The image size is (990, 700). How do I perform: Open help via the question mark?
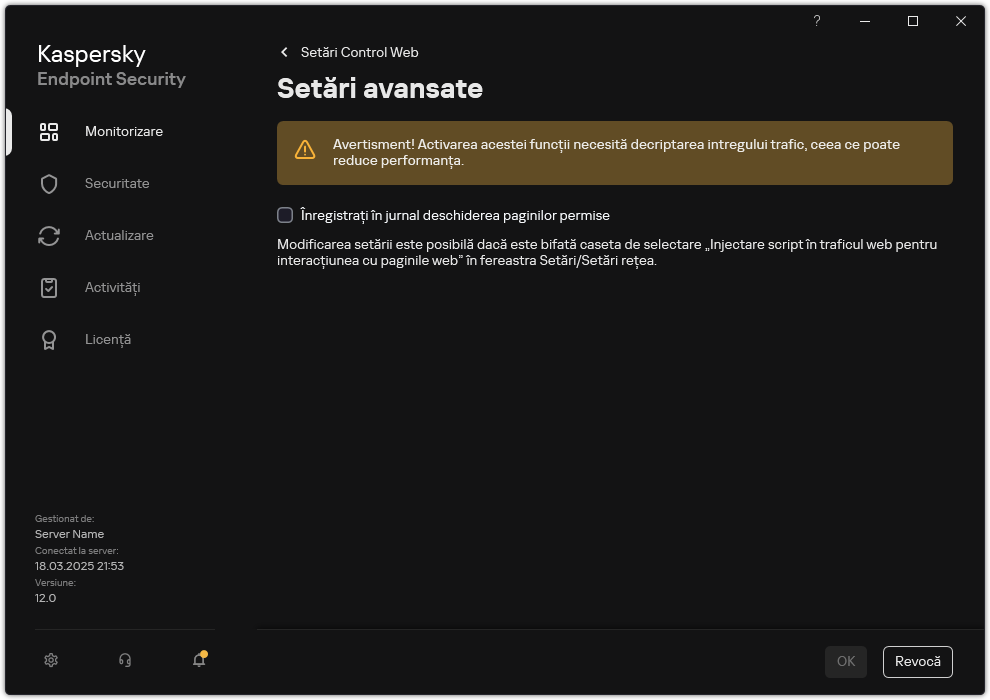tap(816, 20)
